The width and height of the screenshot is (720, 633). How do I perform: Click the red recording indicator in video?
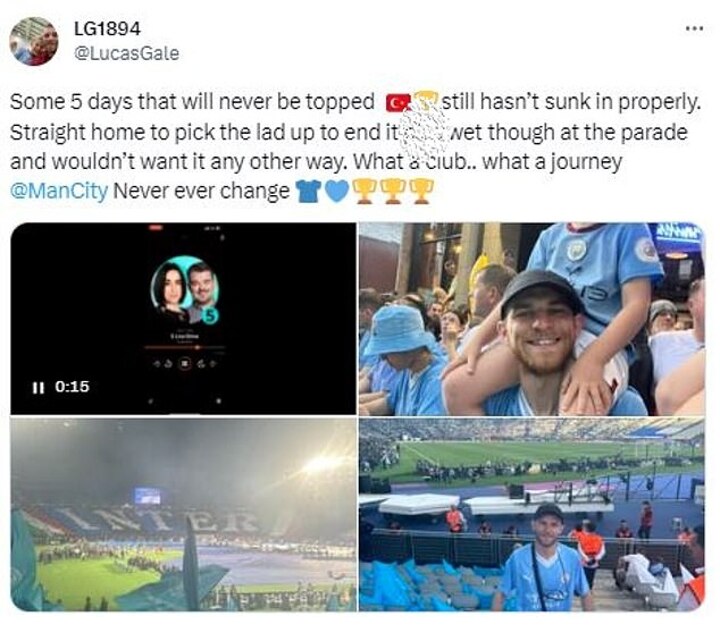[x=156, y=227]
